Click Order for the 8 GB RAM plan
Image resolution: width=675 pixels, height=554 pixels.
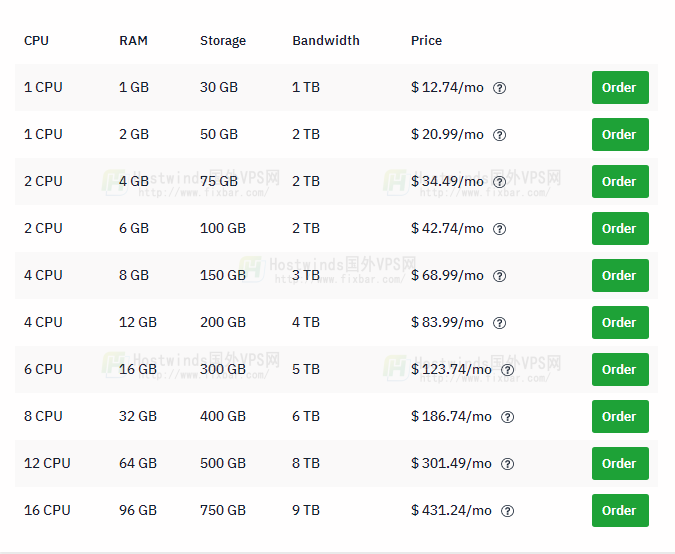[x=620, y=275]
